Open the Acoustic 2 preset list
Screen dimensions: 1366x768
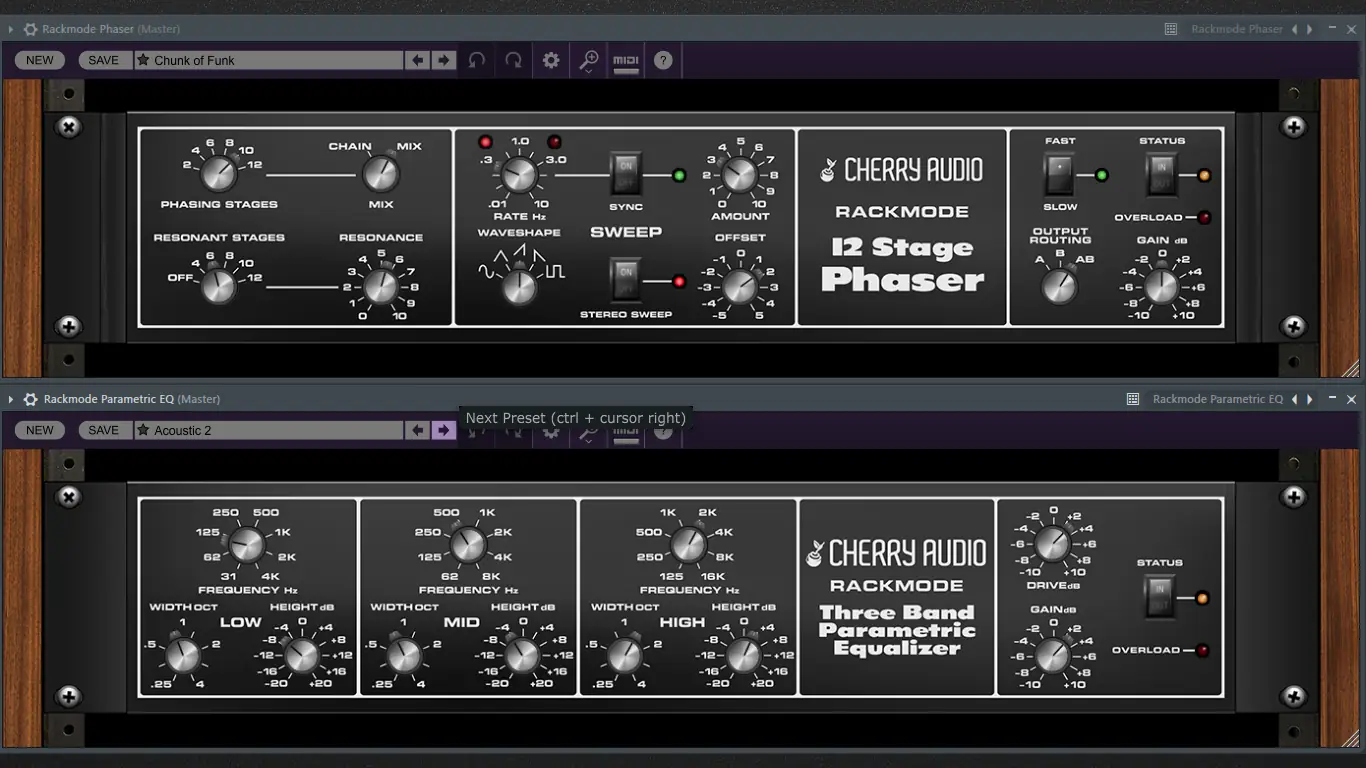(269, 430)
